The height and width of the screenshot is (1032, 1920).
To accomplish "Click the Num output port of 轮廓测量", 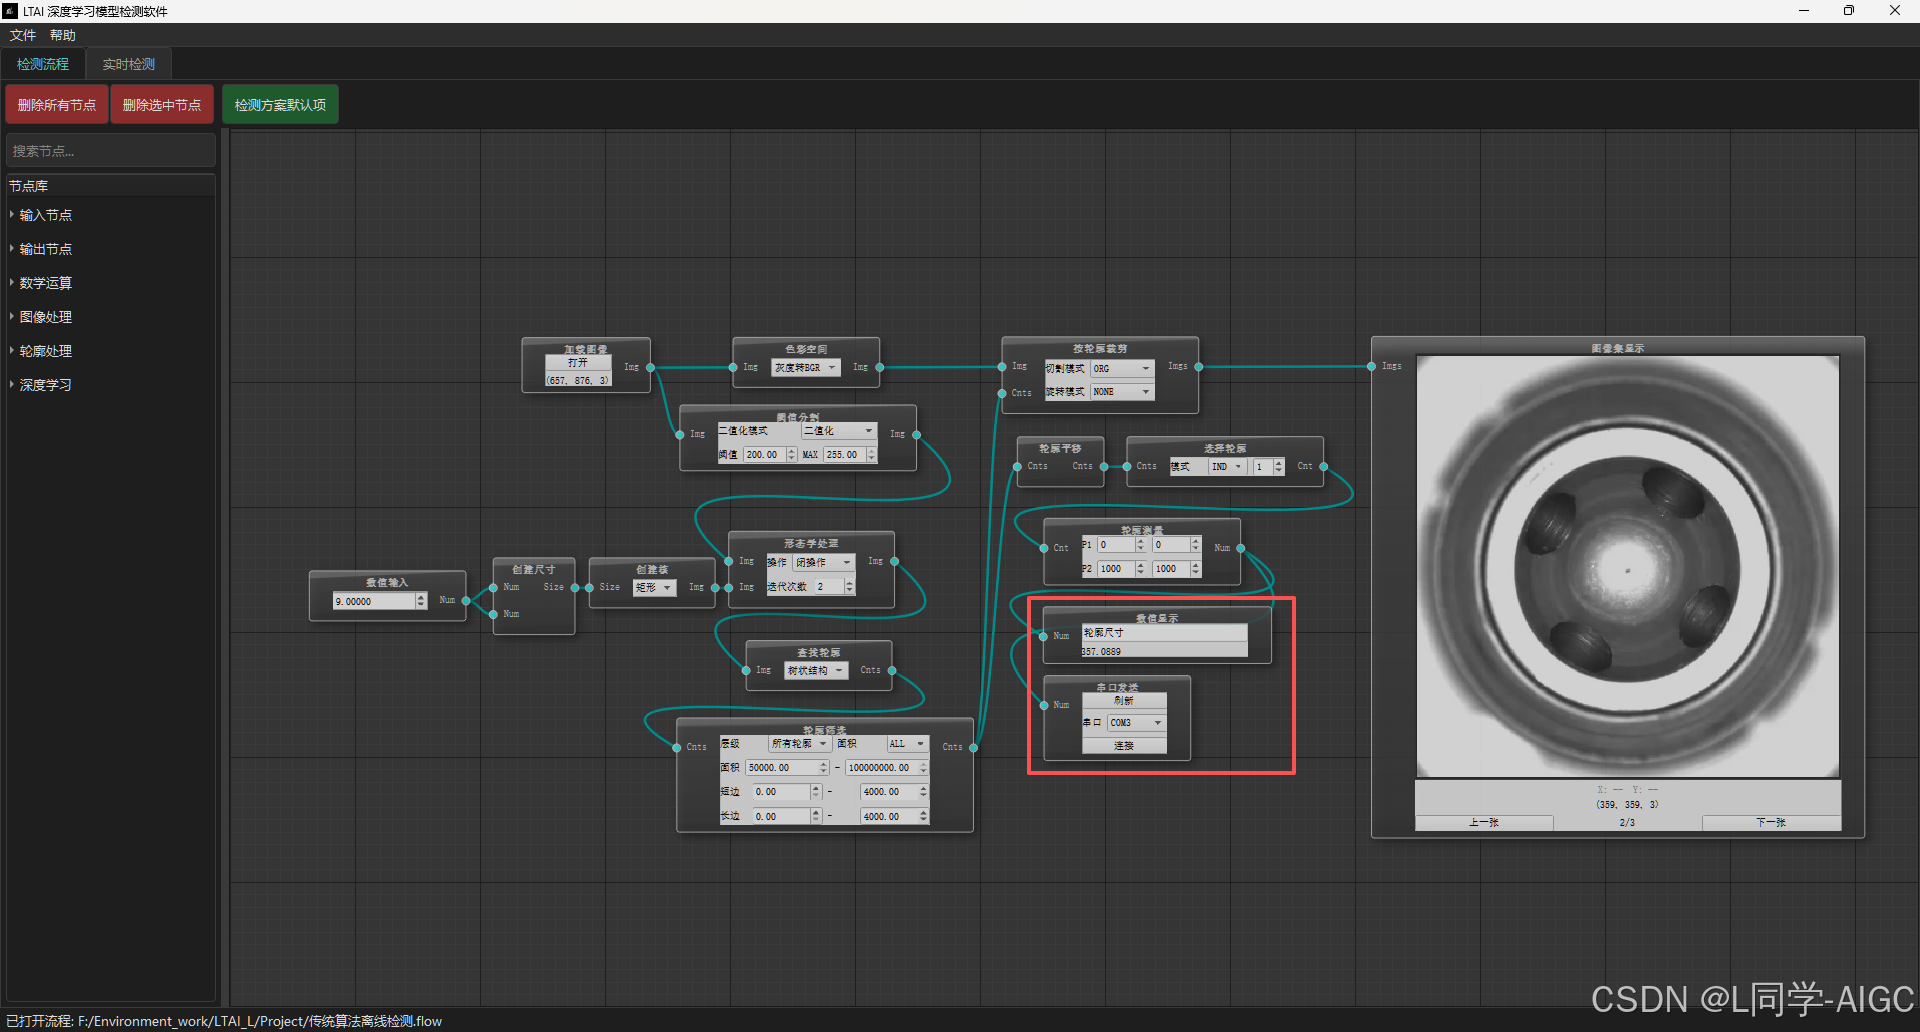I will coord(1241,549).
